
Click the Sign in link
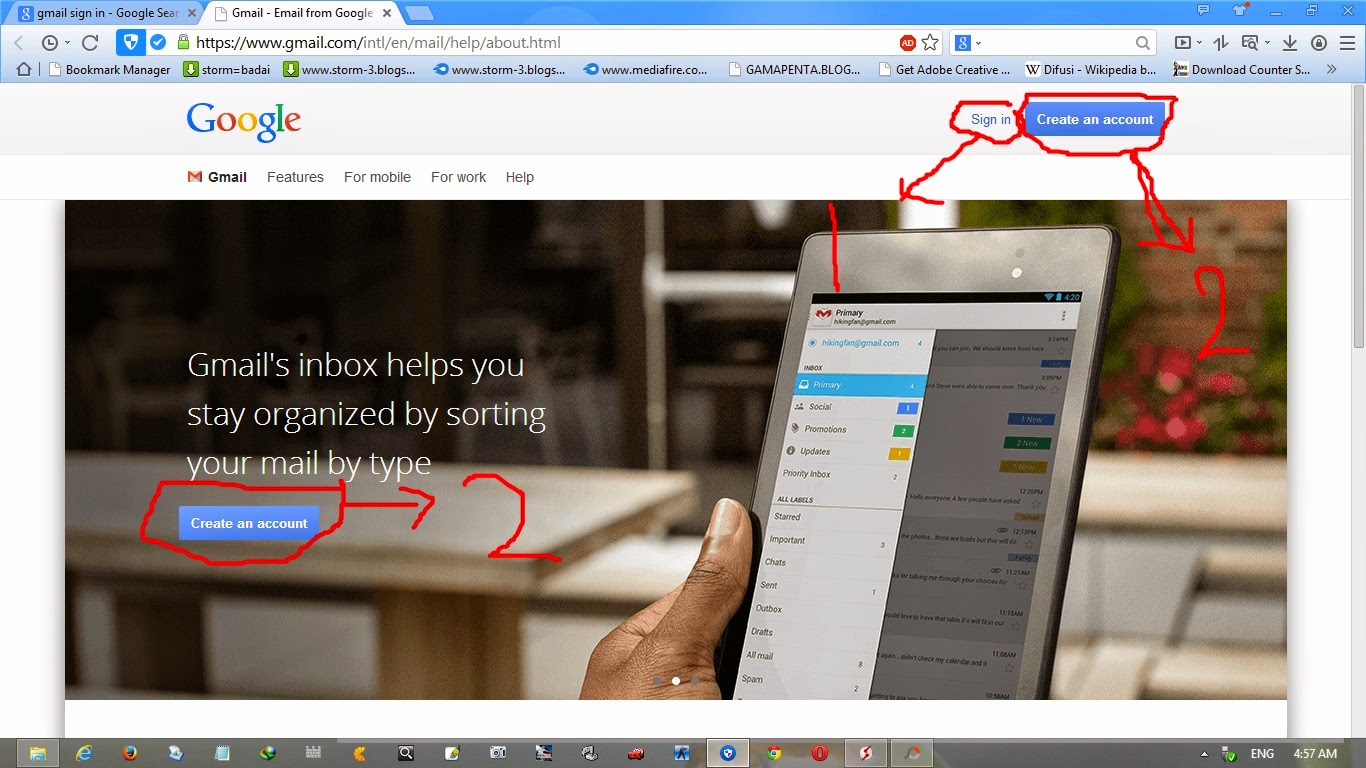990,119
